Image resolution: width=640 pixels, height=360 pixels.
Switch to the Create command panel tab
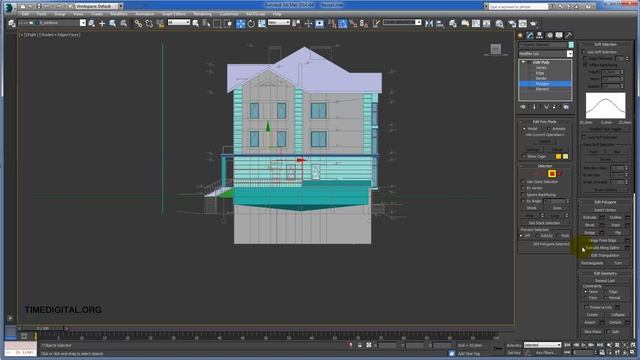(x=520, y=36)
